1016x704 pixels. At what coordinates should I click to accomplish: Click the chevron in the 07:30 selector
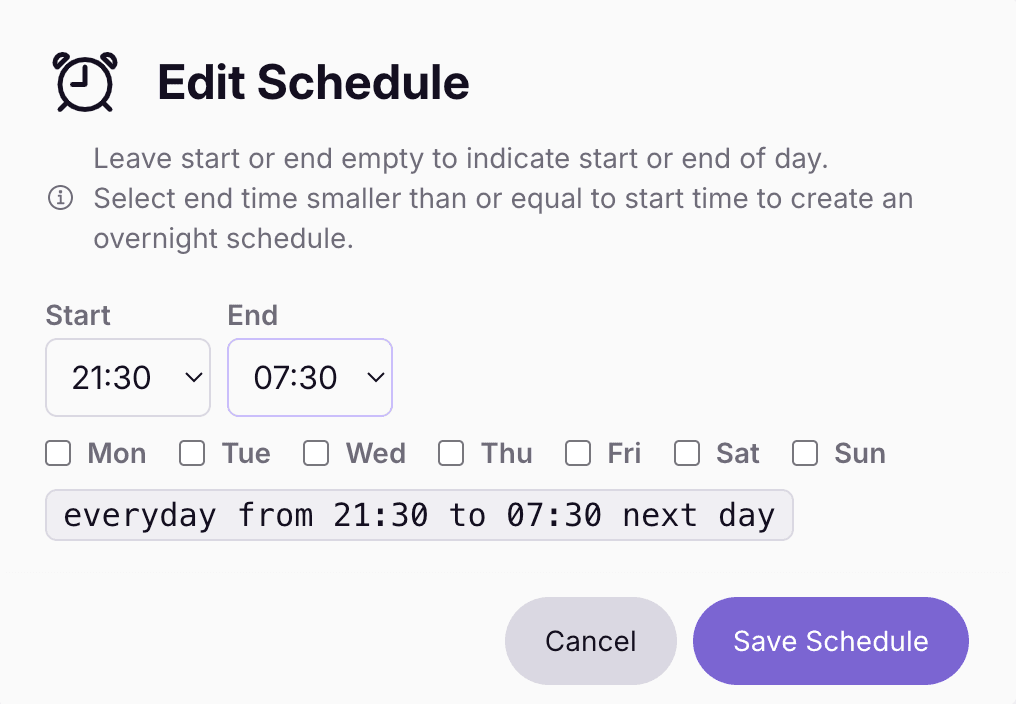click(376, 377)
